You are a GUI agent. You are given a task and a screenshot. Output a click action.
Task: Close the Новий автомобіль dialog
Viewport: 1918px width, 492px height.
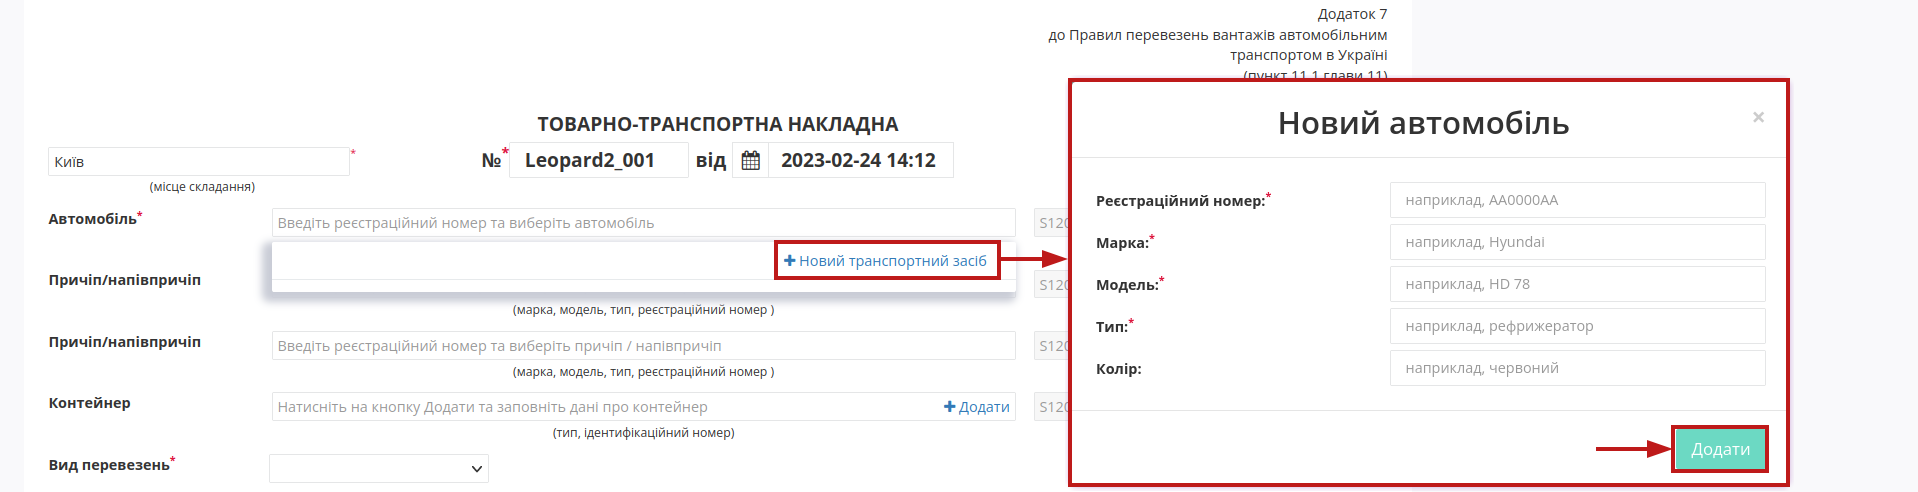[x=1758, y=118]
